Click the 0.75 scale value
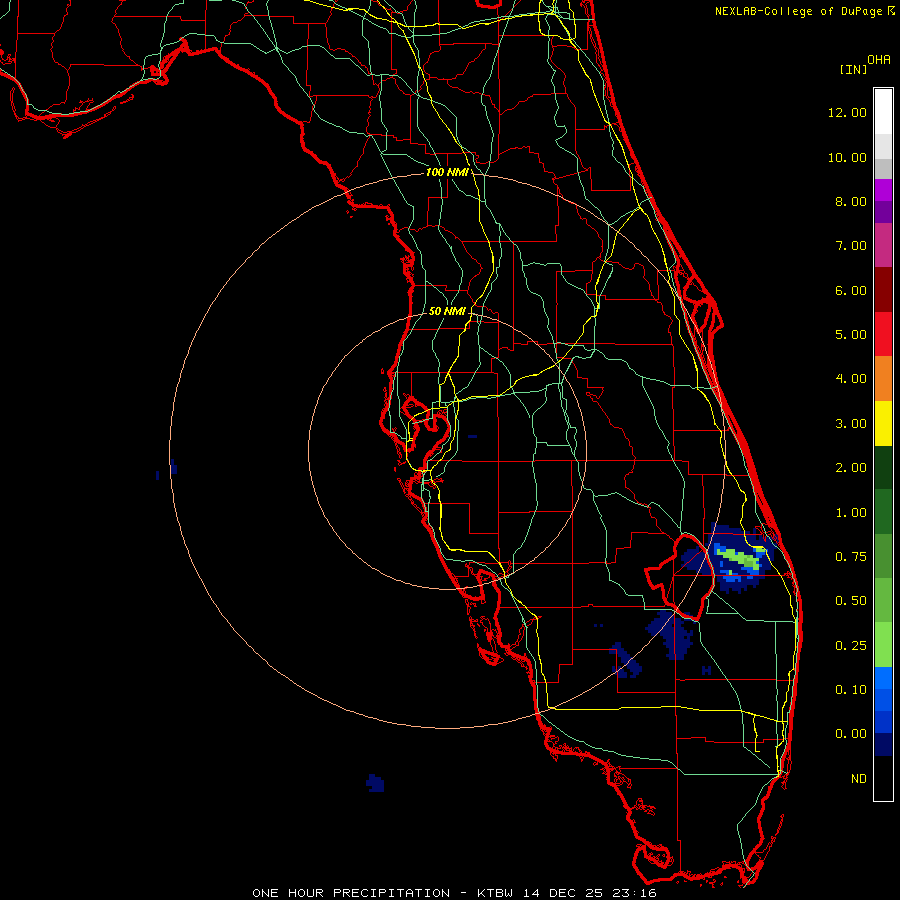 [851, 557]
